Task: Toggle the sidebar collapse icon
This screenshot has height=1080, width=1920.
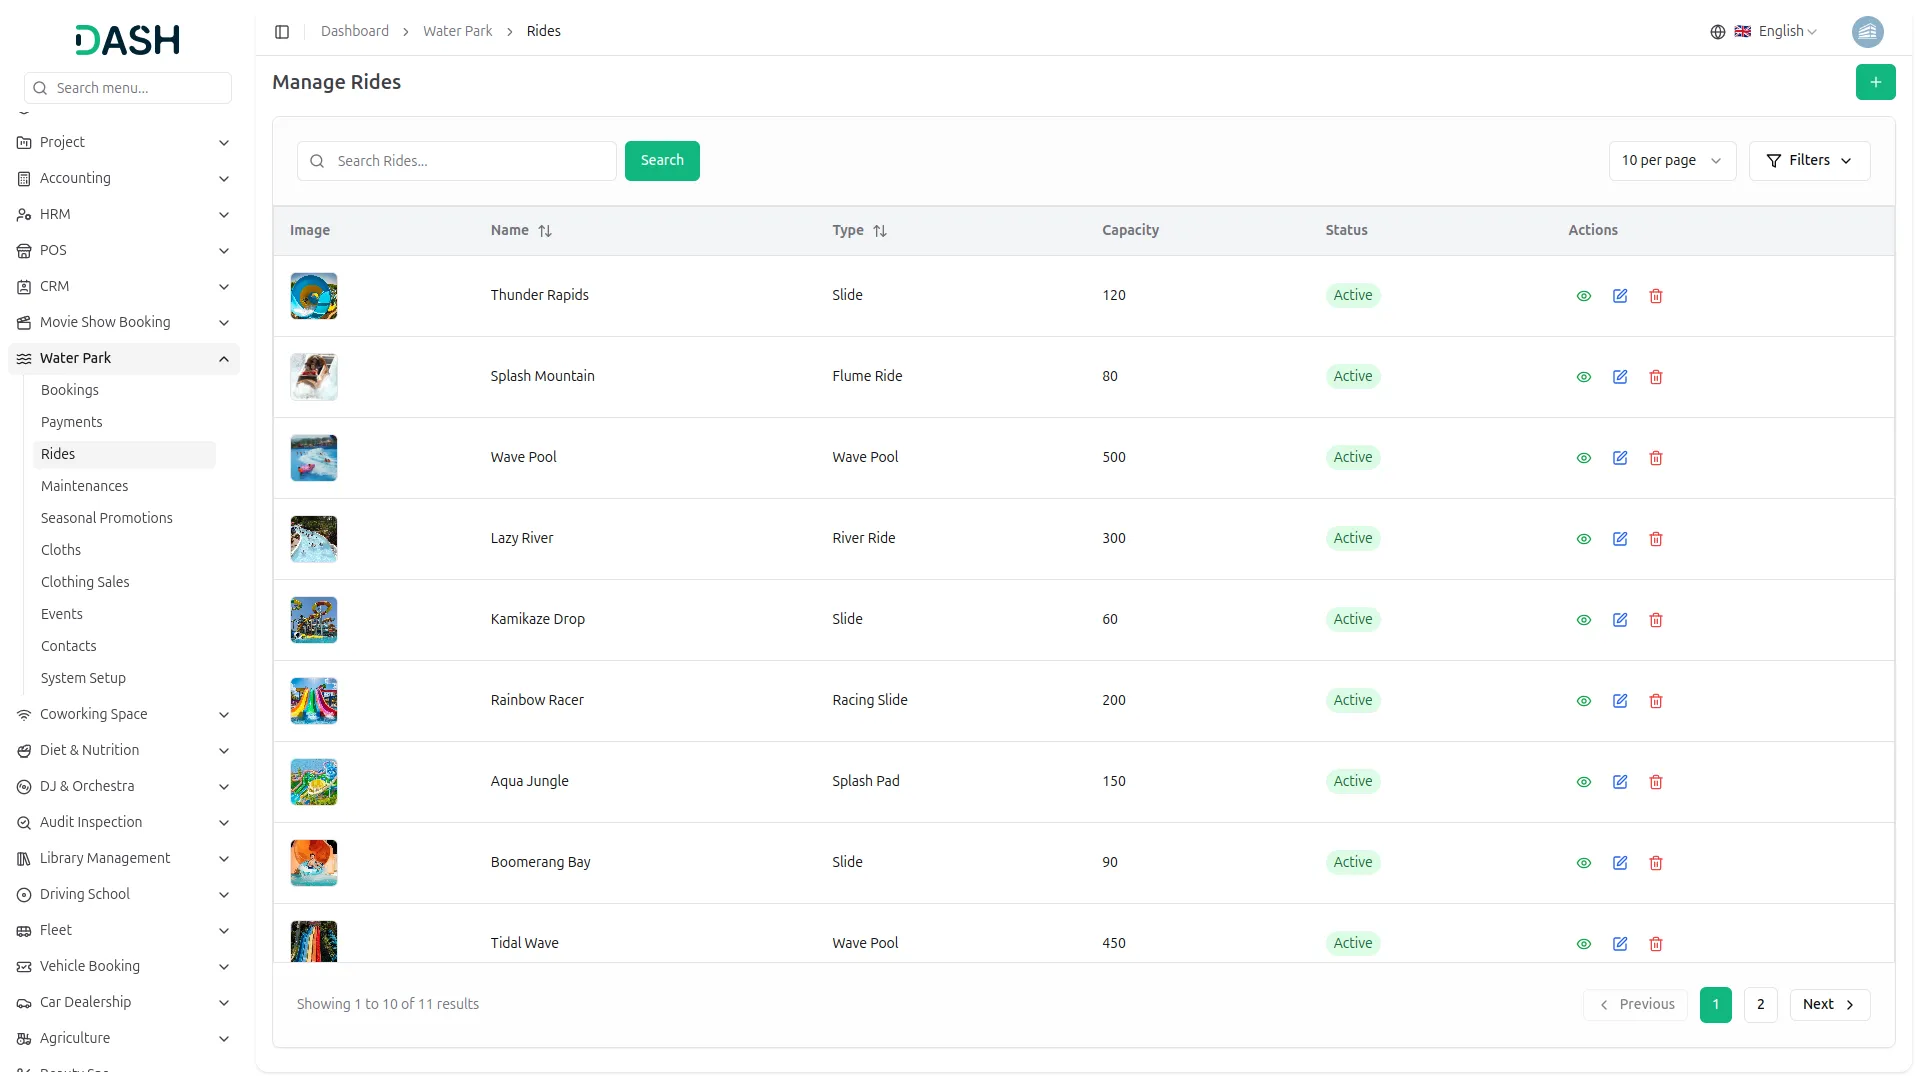Action: pos(282,32)
